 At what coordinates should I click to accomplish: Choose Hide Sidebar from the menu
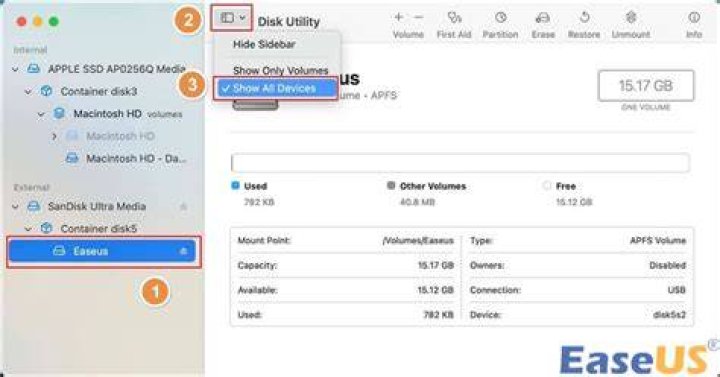pyautogui.click(x=264, y=45)
